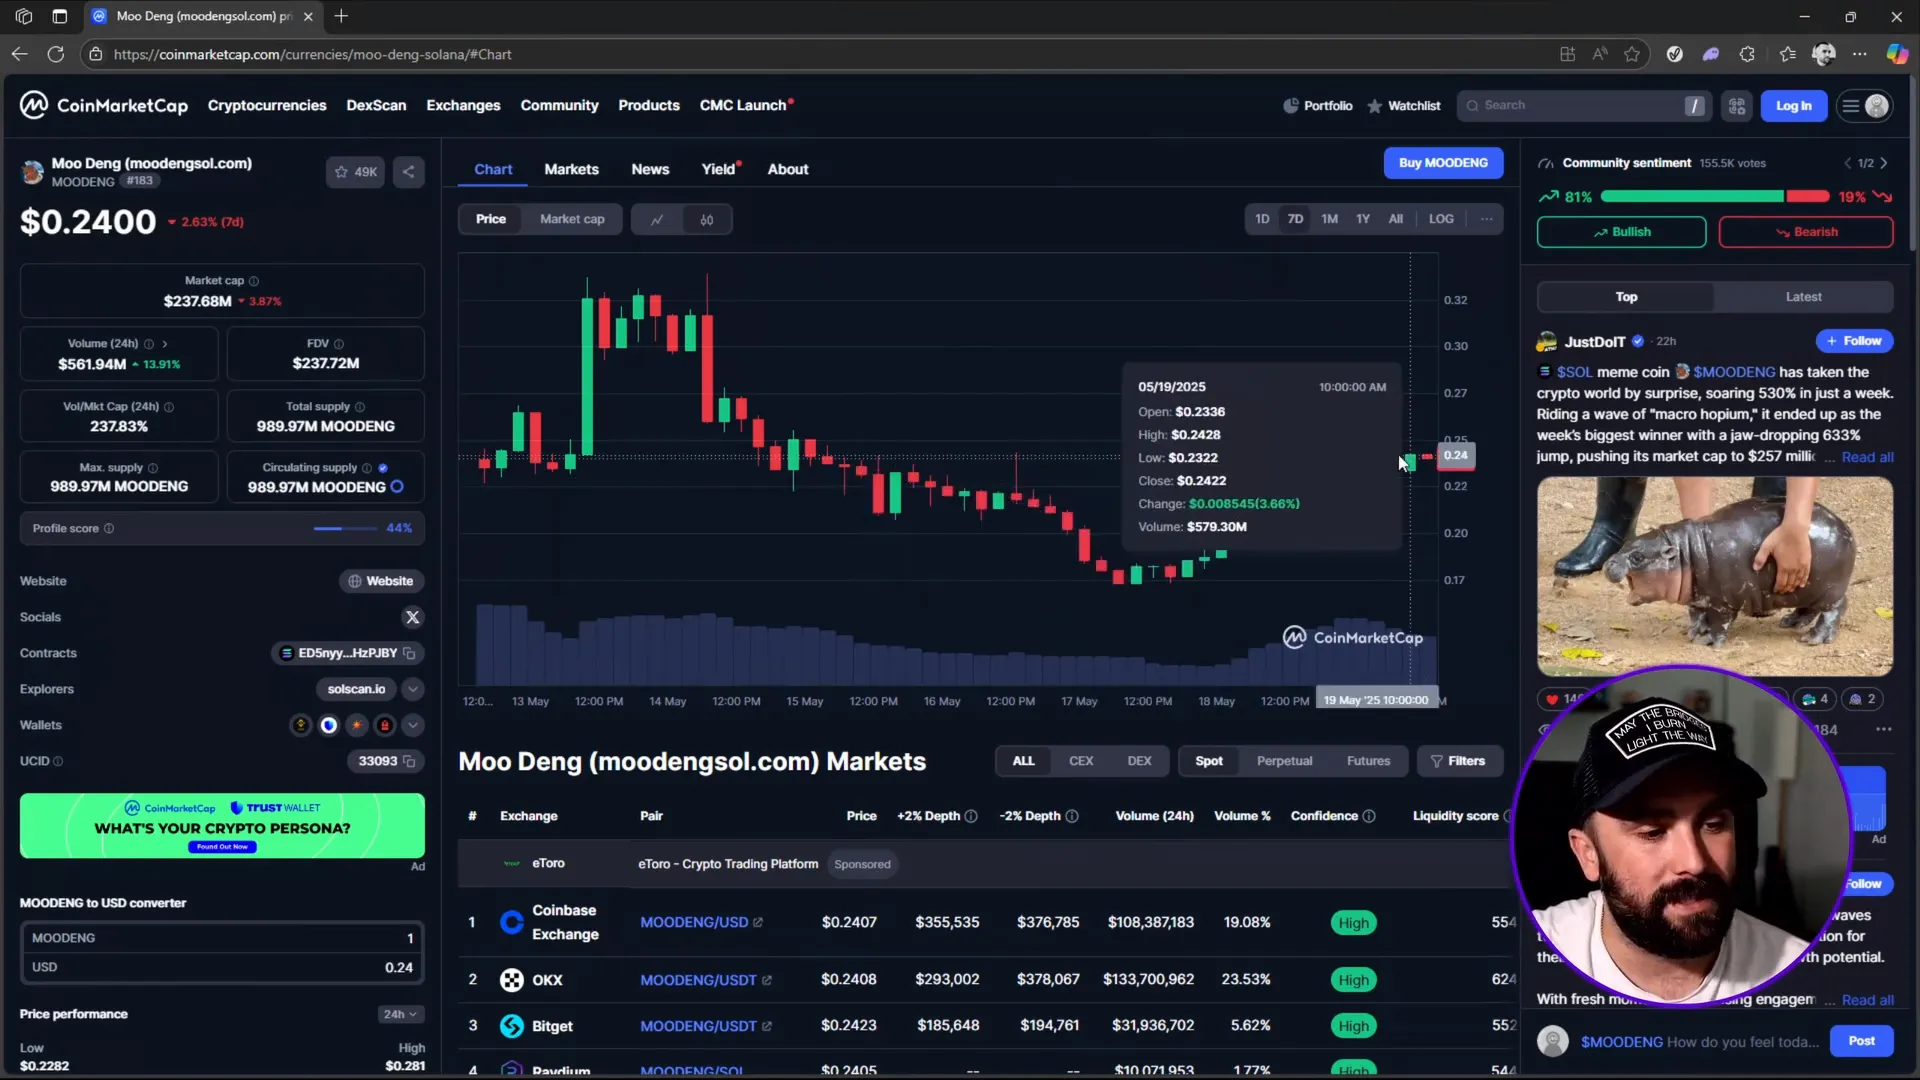1920x1080 pixels.
Task: Open the Cryptocurrencies nav menu
Action: pos(267,105)
